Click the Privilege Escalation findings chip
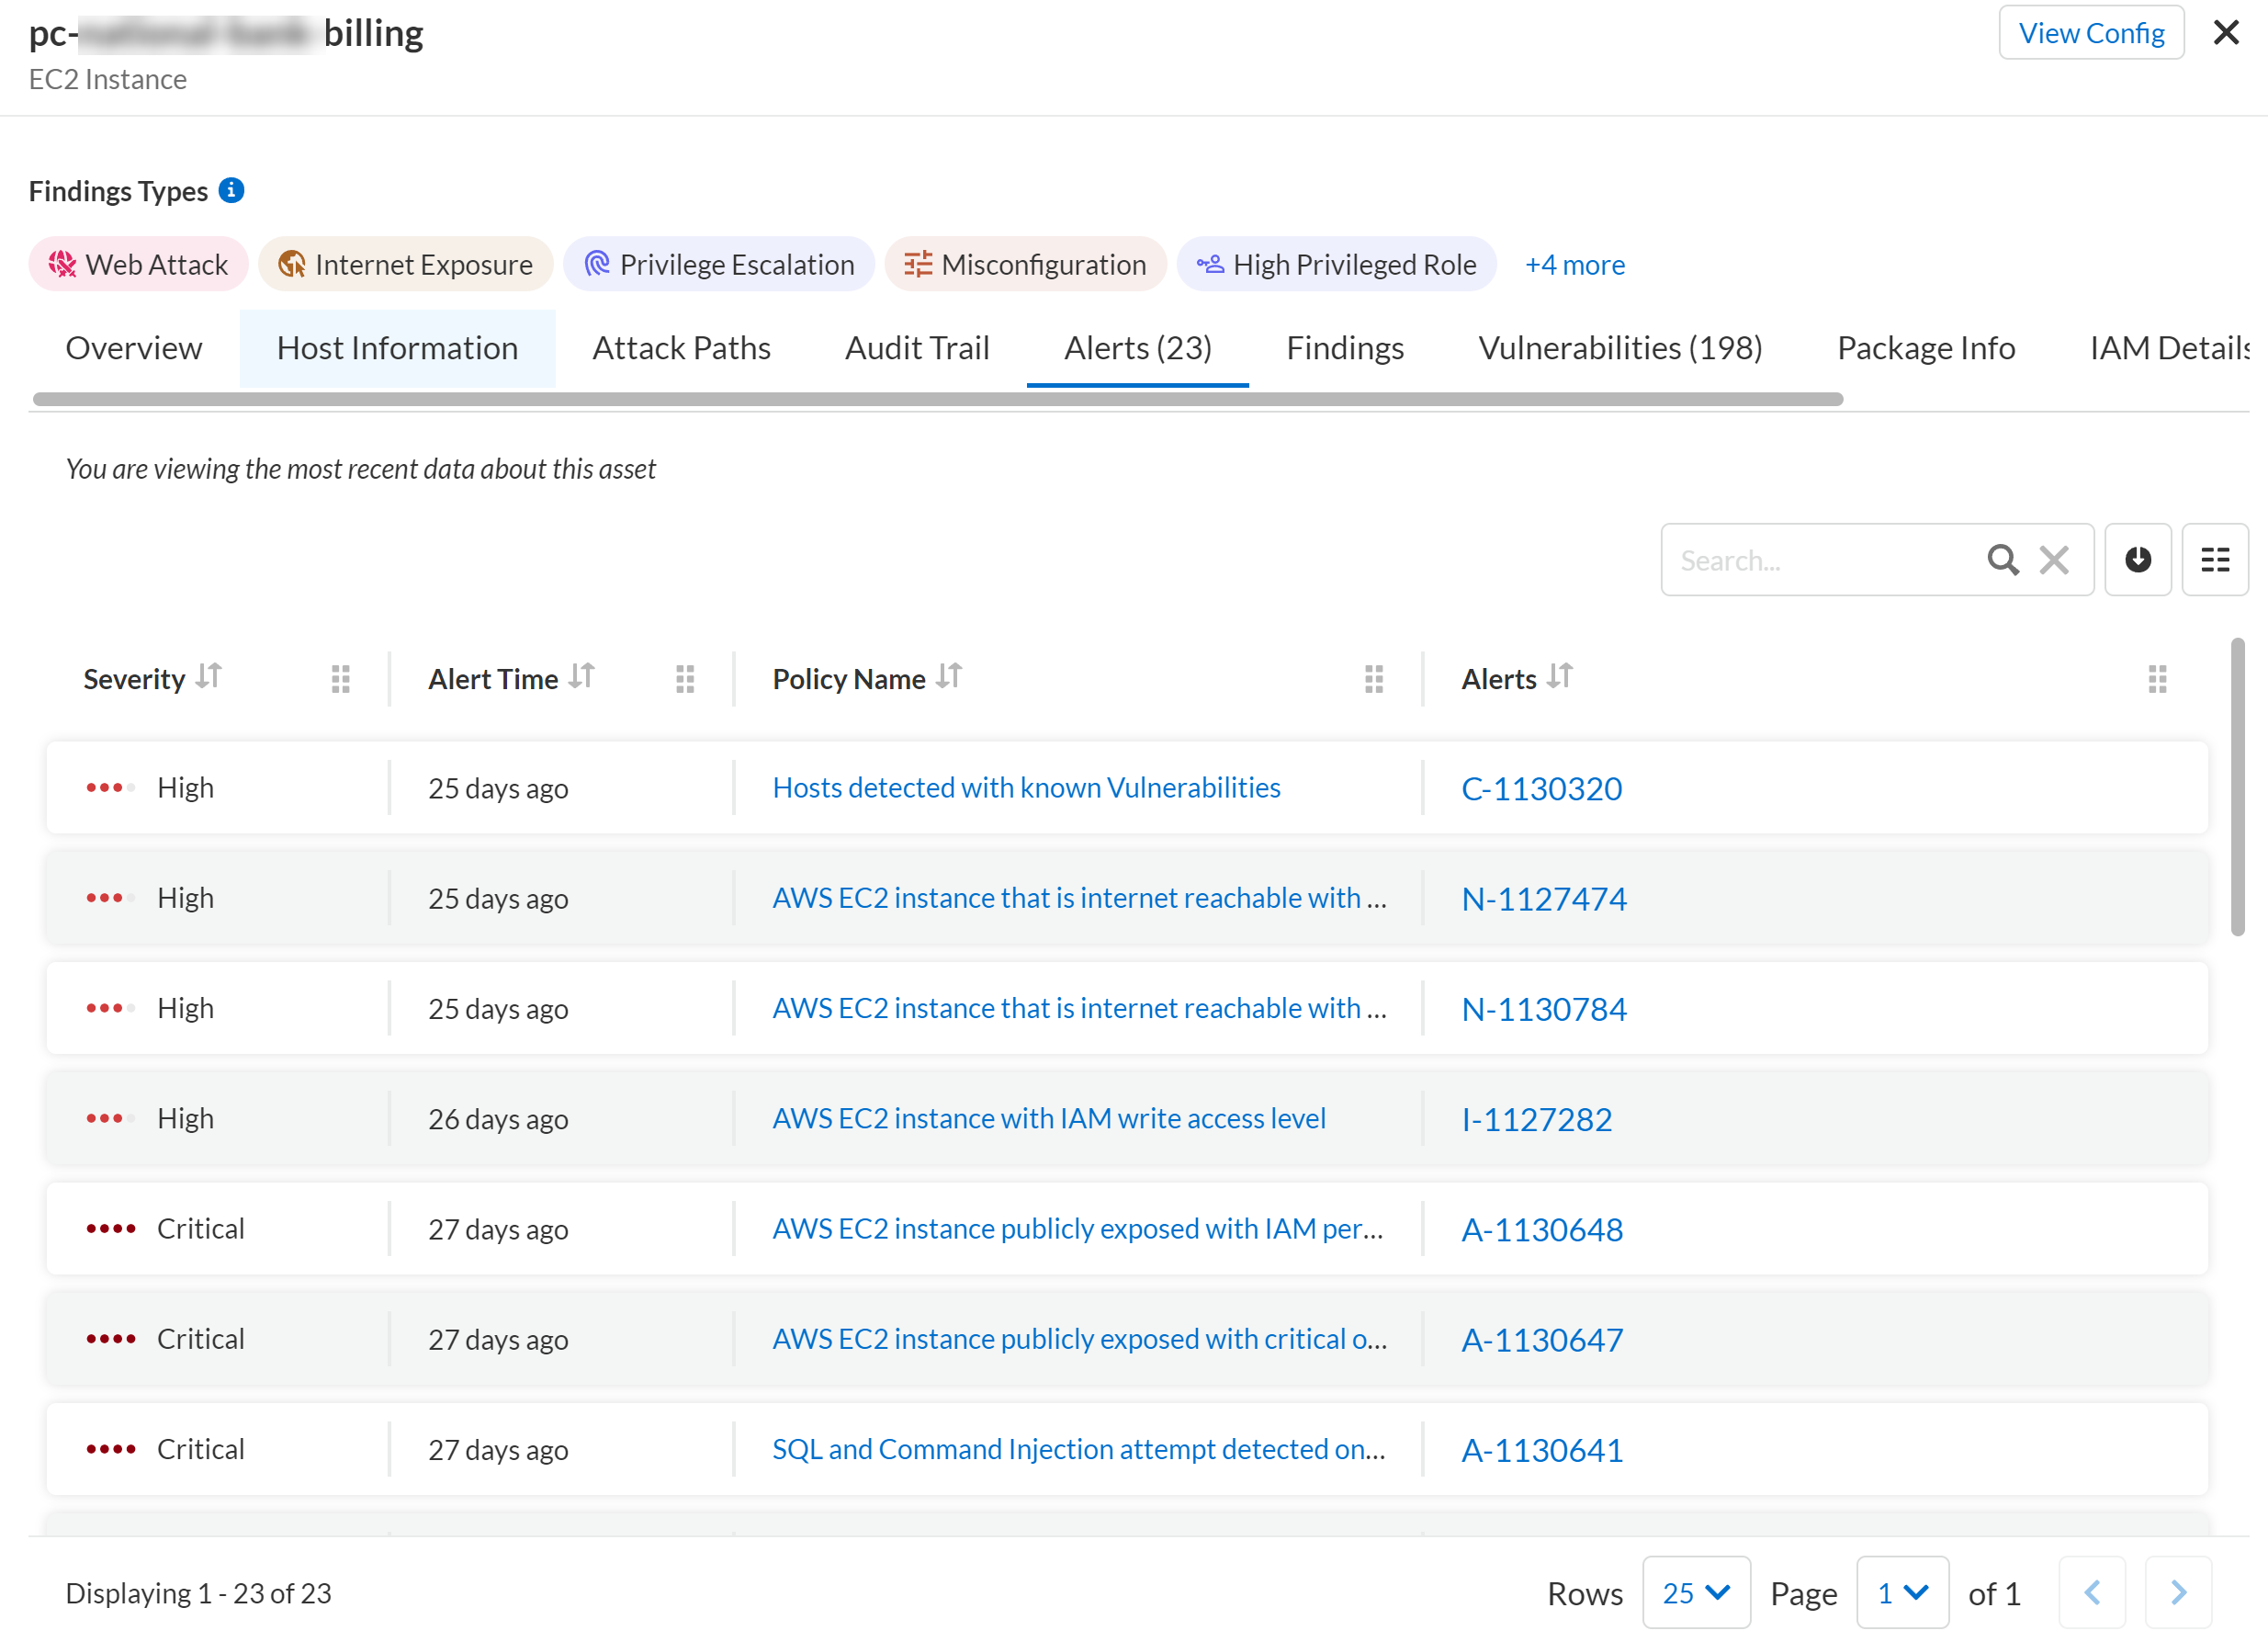The height and width of the screenshot is (1642, 2268). pos(719,265)
